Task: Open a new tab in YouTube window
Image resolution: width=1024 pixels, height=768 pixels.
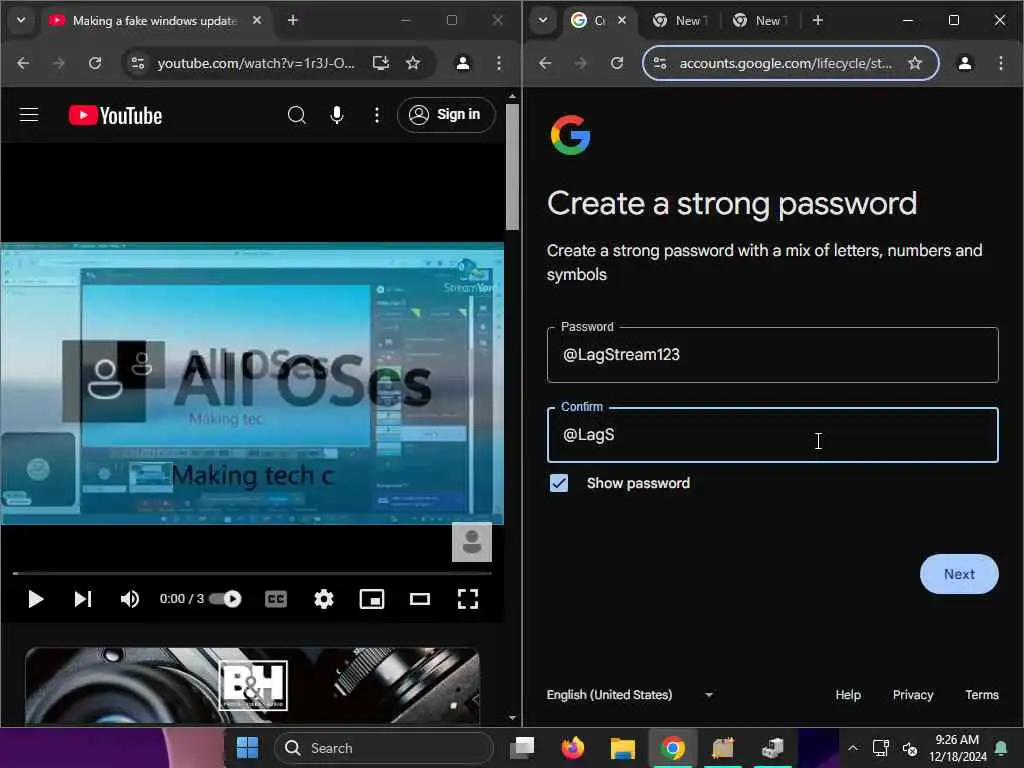Action: (293, 20)
